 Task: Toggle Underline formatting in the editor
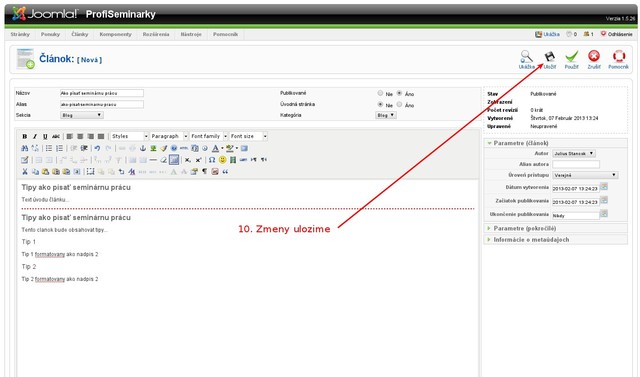point(45,136)
